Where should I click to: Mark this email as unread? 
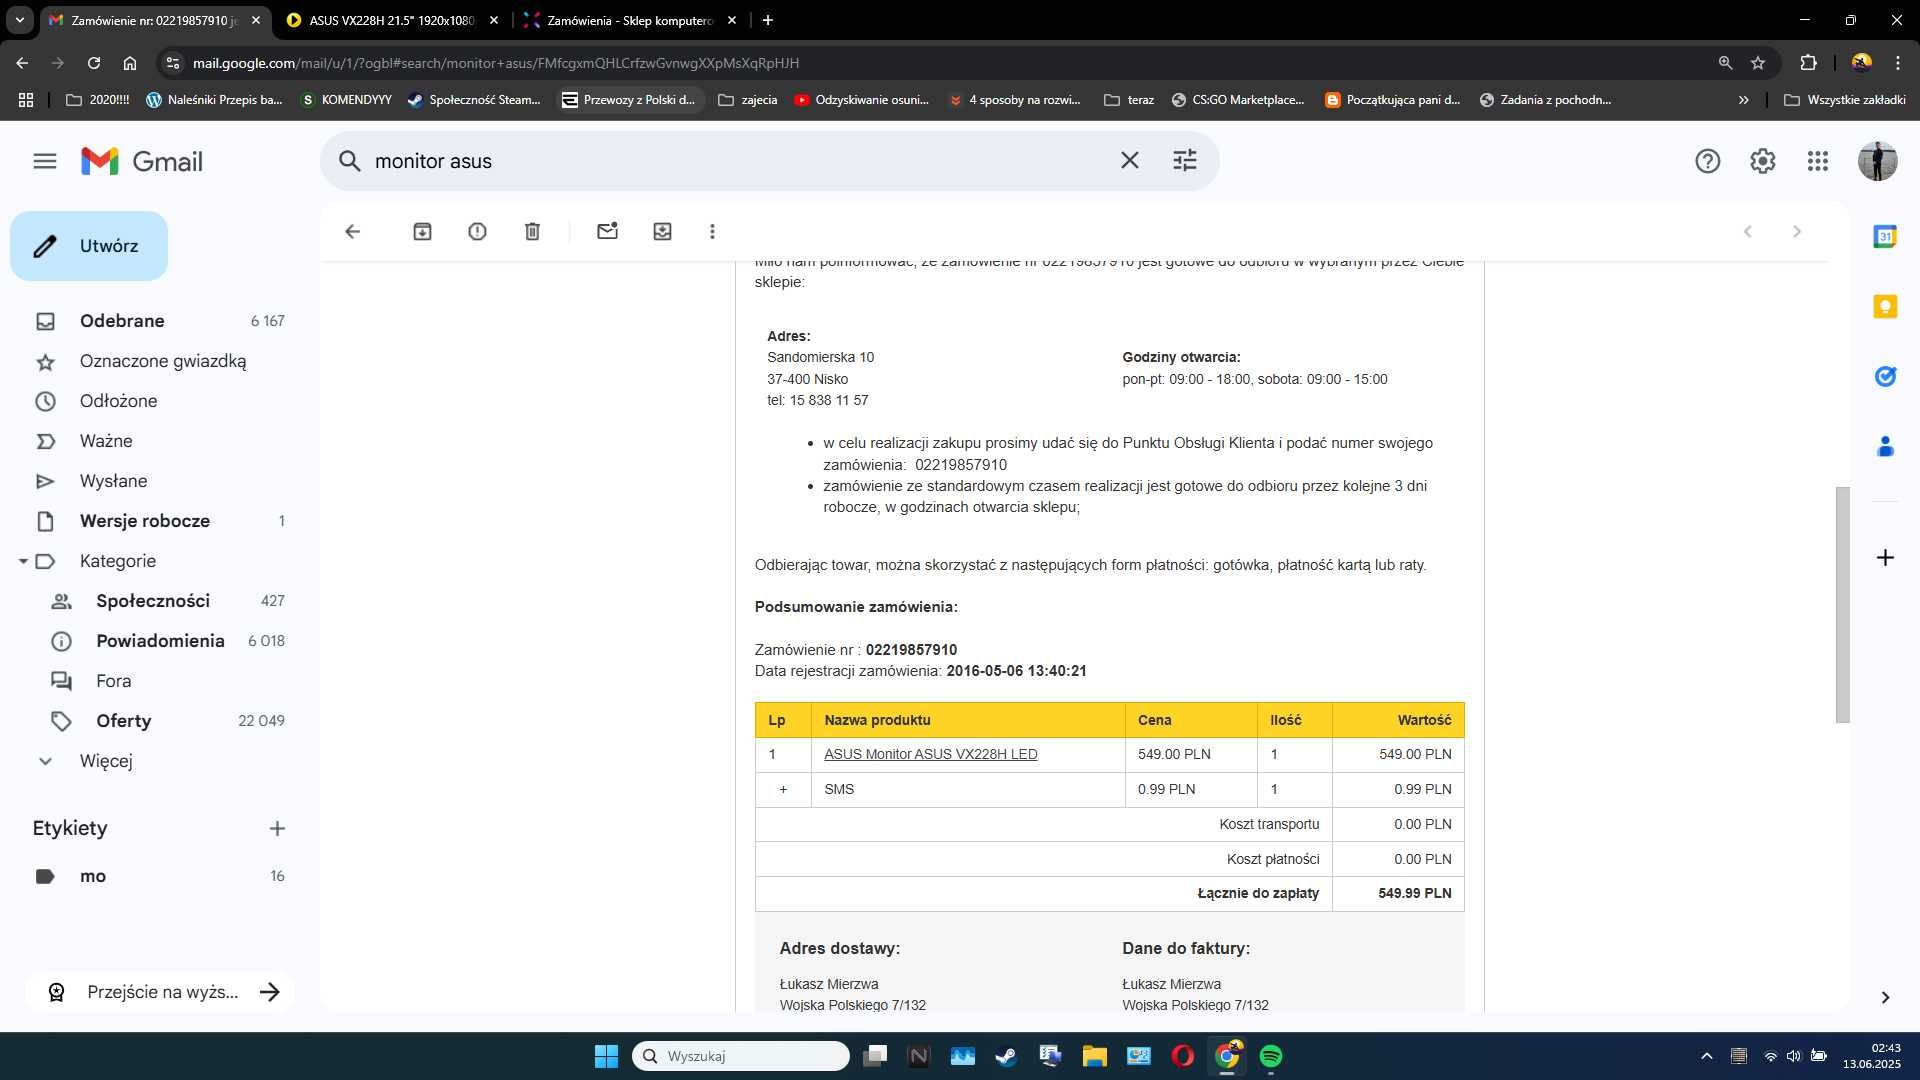(607, 232)
